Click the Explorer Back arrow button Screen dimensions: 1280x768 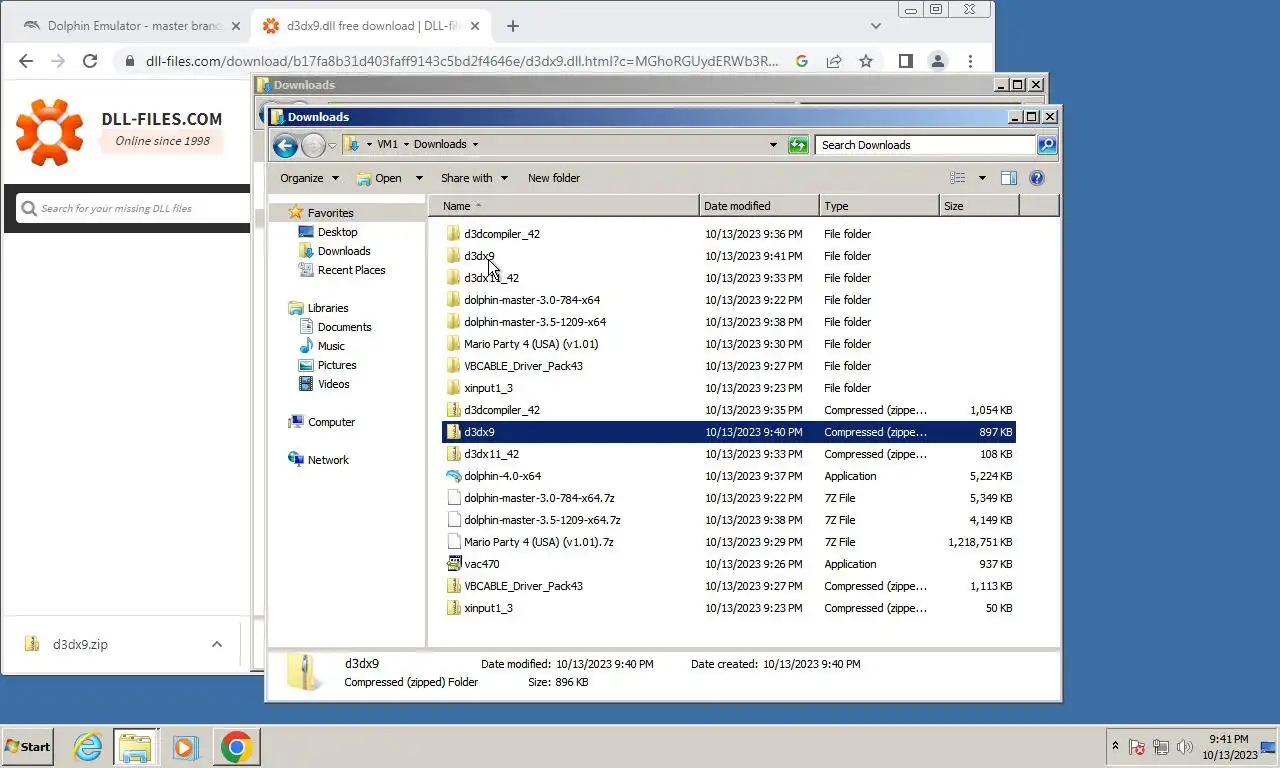click(x=285, y=146)
